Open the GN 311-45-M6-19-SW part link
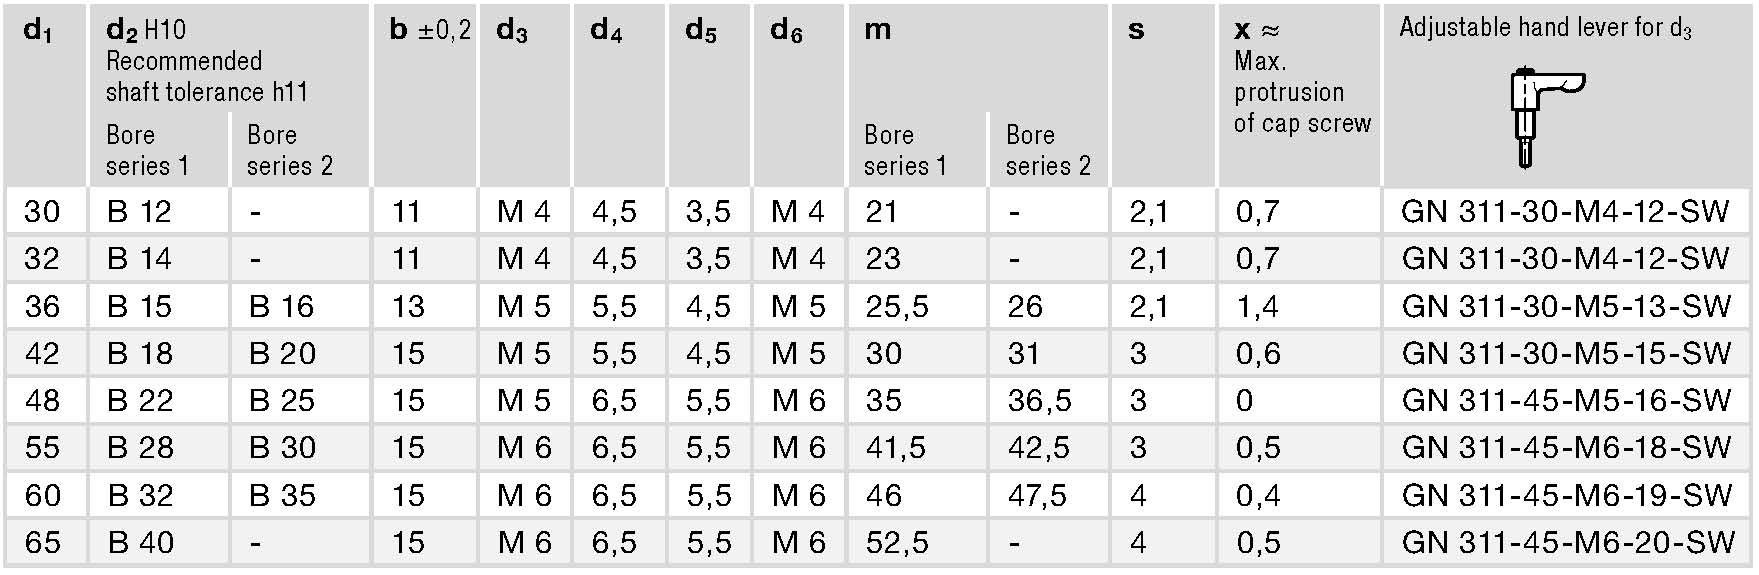Viewport: 1759px width, 575px height. (x=1565, y=495)
